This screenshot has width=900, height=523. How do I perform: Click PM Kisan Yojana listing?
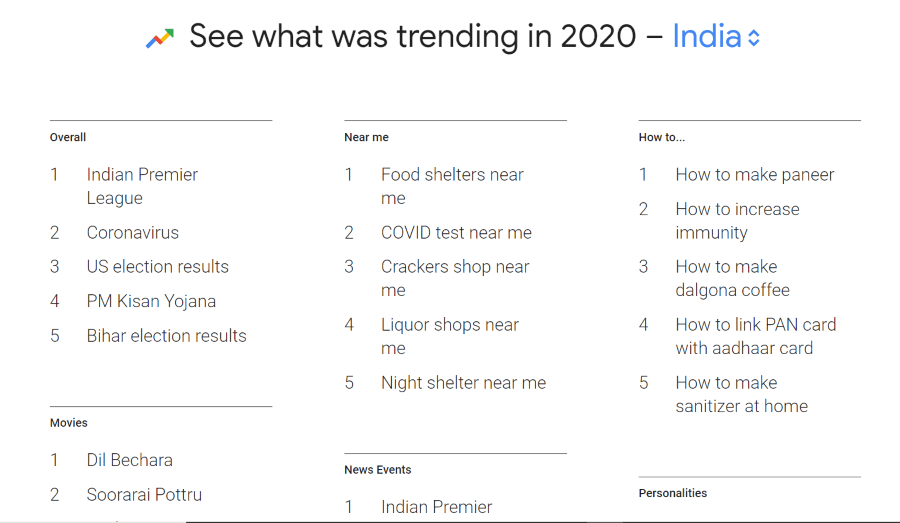coord(151,301)
